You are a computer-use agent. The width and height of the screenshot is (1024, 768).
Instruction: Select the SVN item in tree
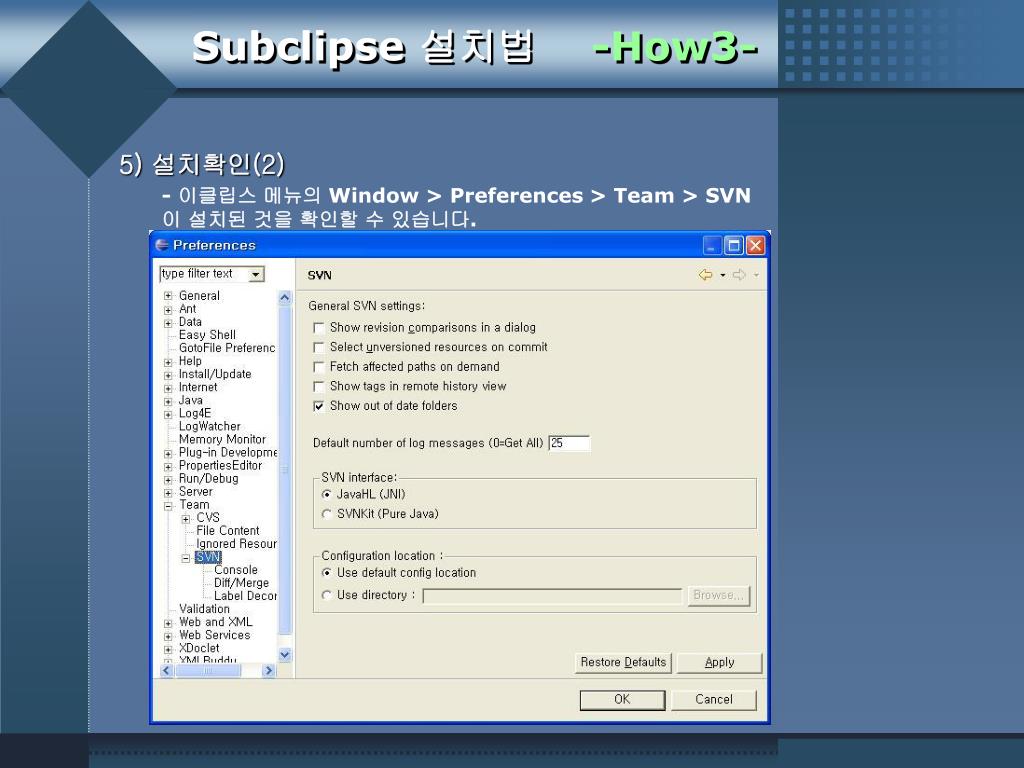coord(208,557)
